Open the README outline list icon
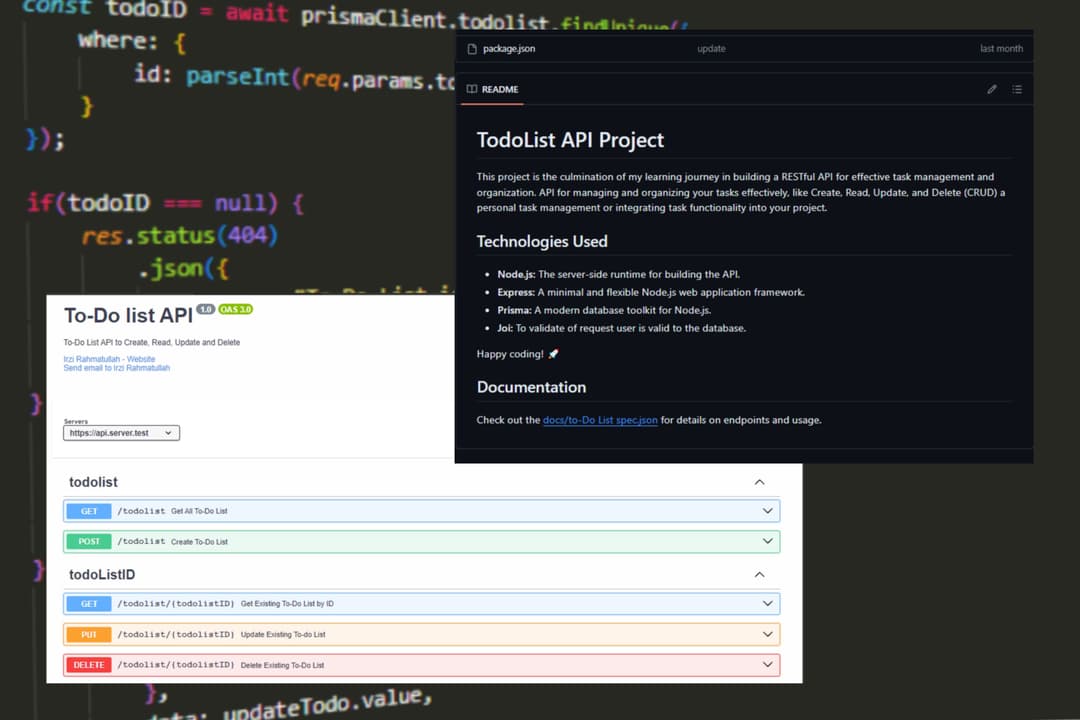This screenshot has height=720, width=1080. [1017, 89]
